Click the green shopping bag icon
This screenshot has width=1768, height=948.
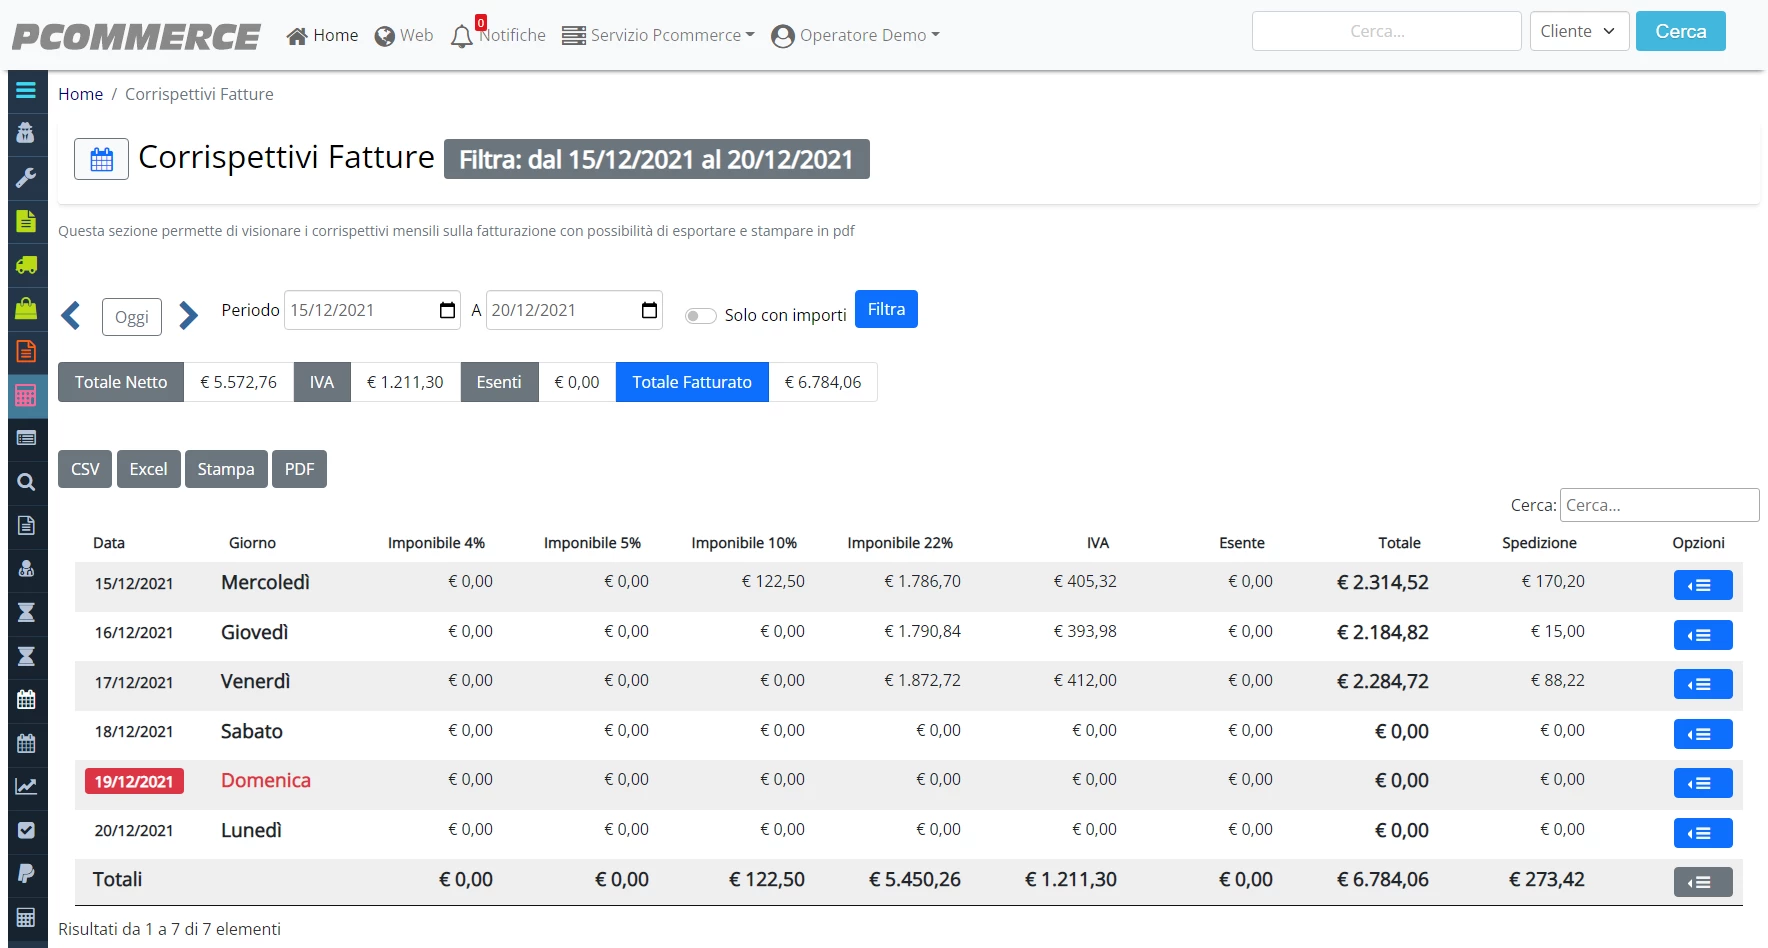point(26,308)
